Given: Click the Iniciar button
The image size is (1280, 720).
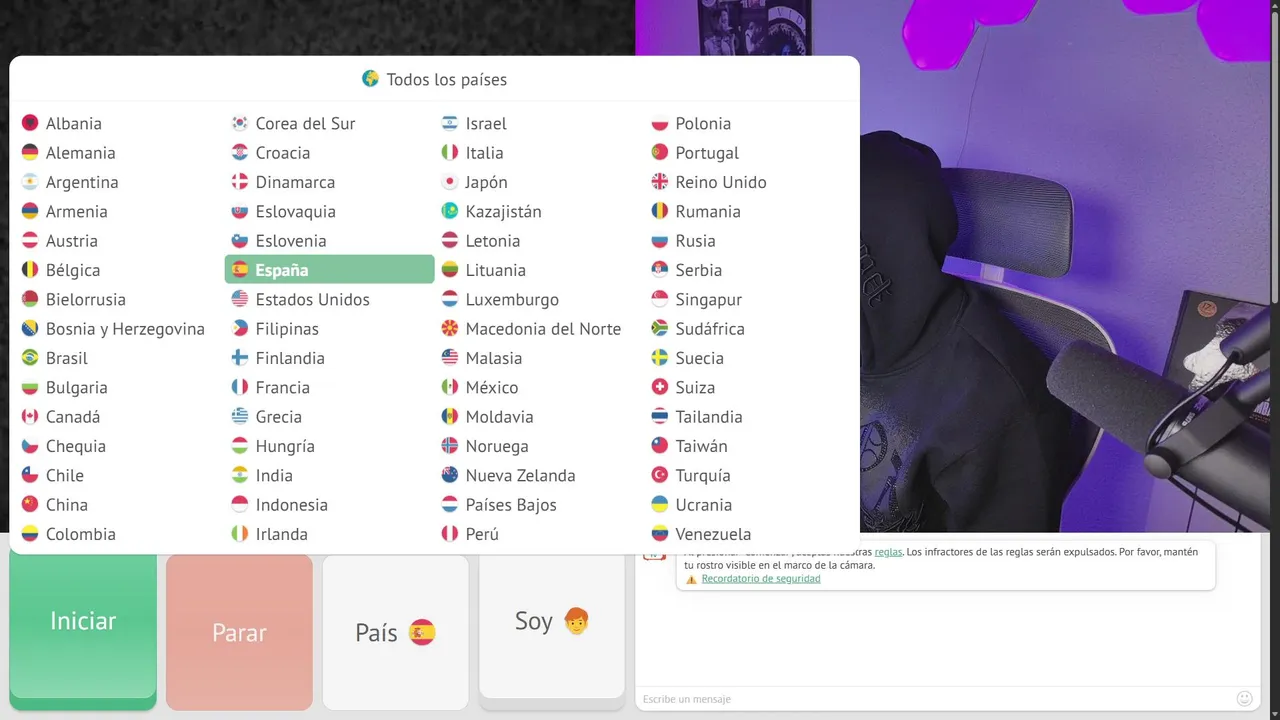Looking at the screenshot, I should 83,626.
